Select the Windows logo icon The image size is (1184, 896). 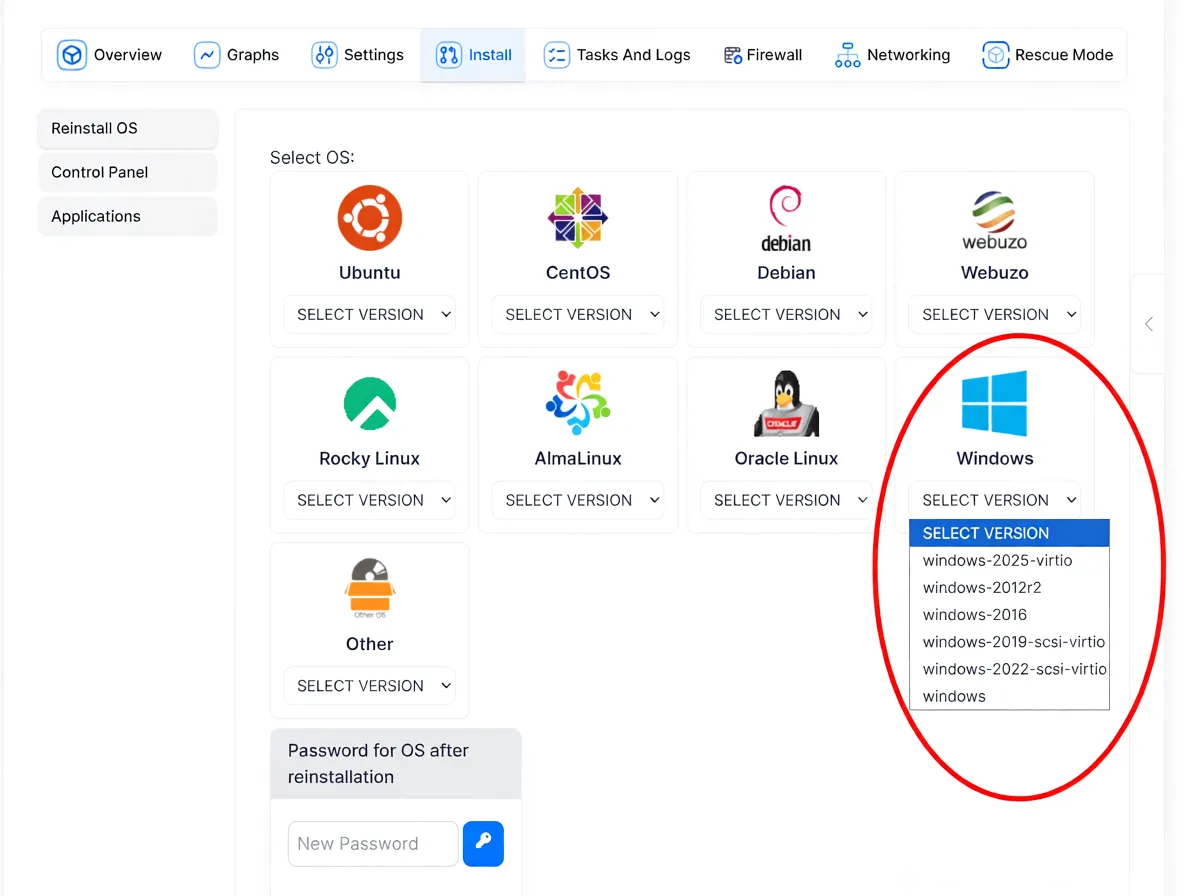point(994,401)
